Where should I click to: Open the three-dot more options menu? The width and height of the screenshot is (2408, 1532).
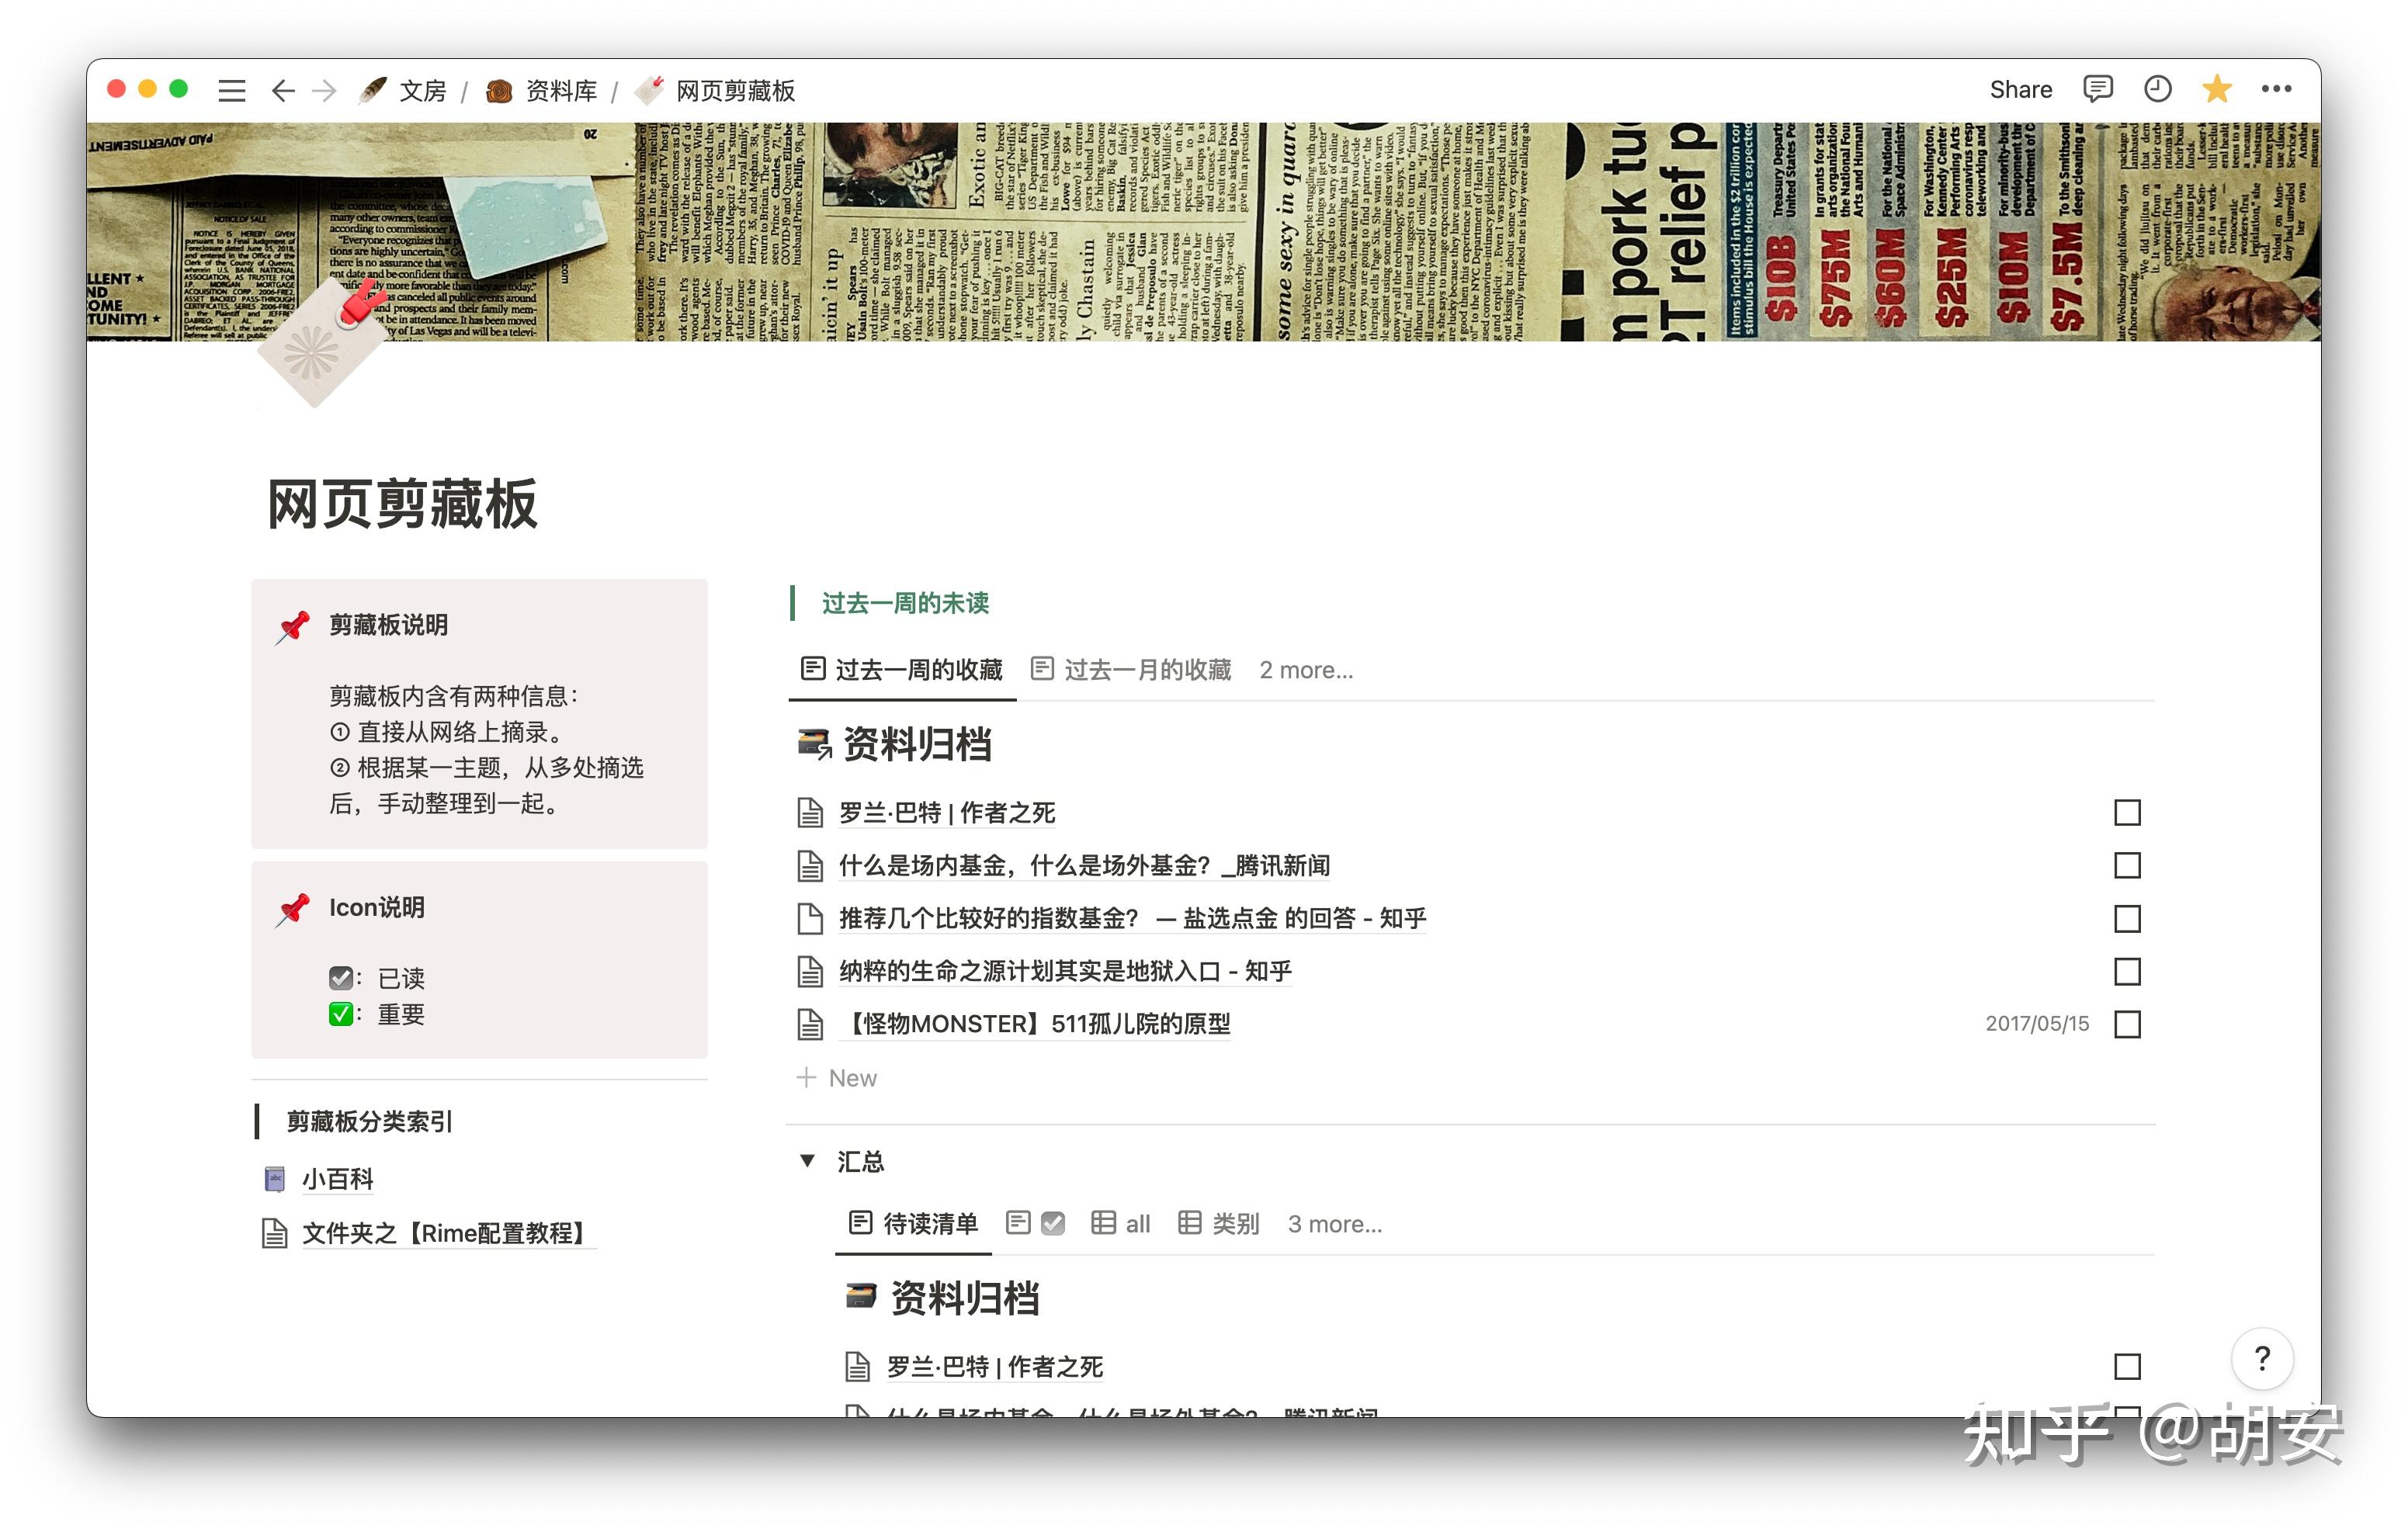(x=2276, y=90)
